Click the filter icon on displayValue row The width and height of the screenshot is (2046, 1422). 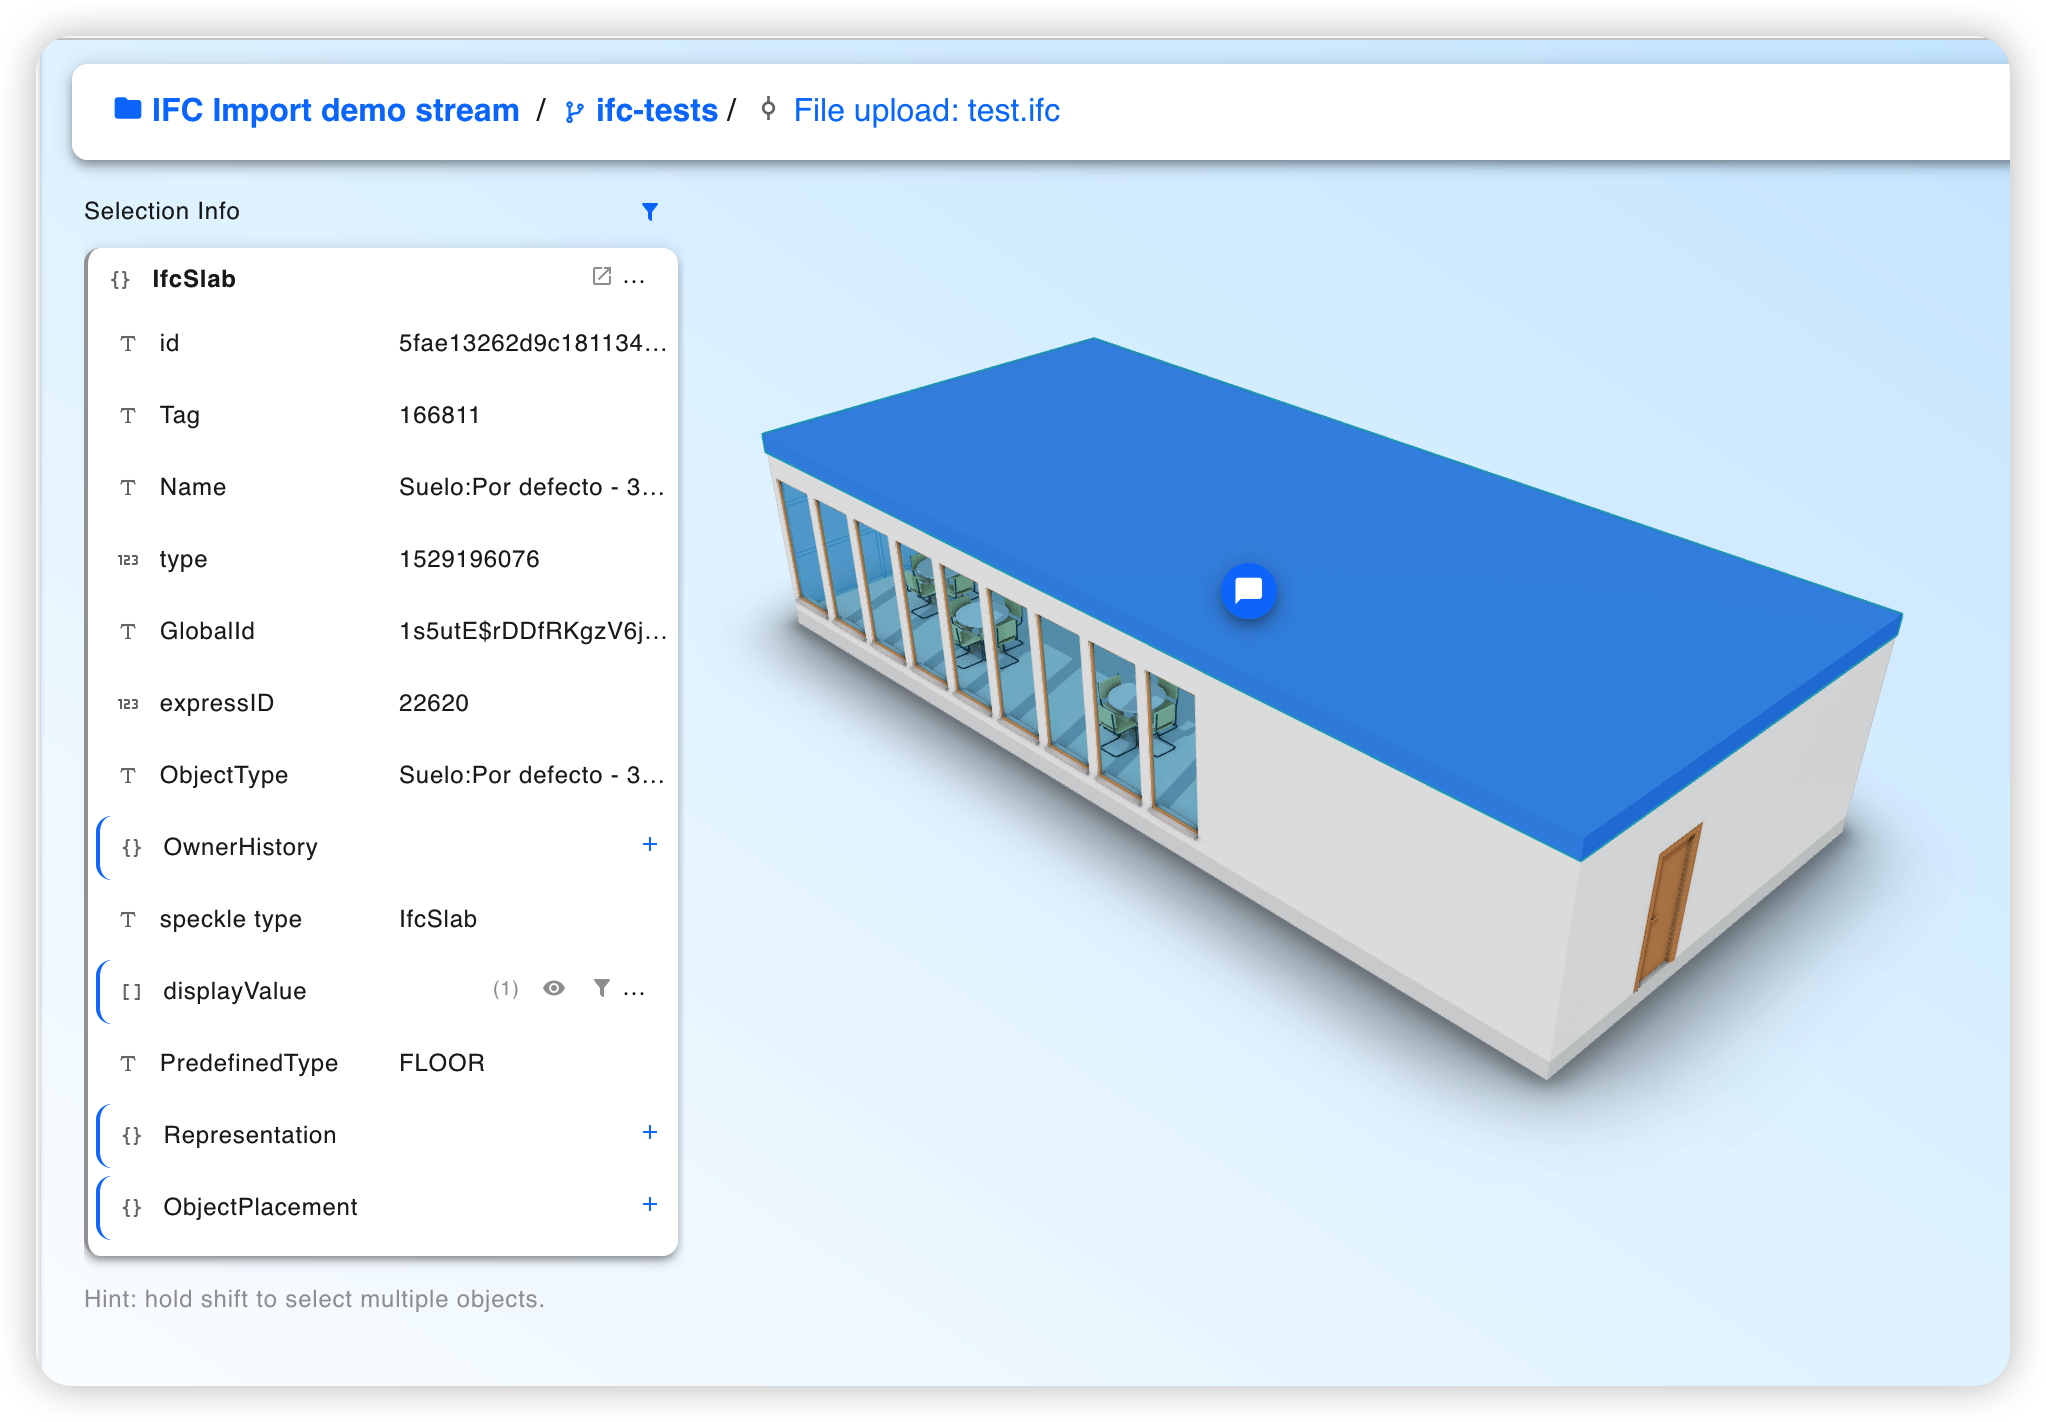click(601, 988)
